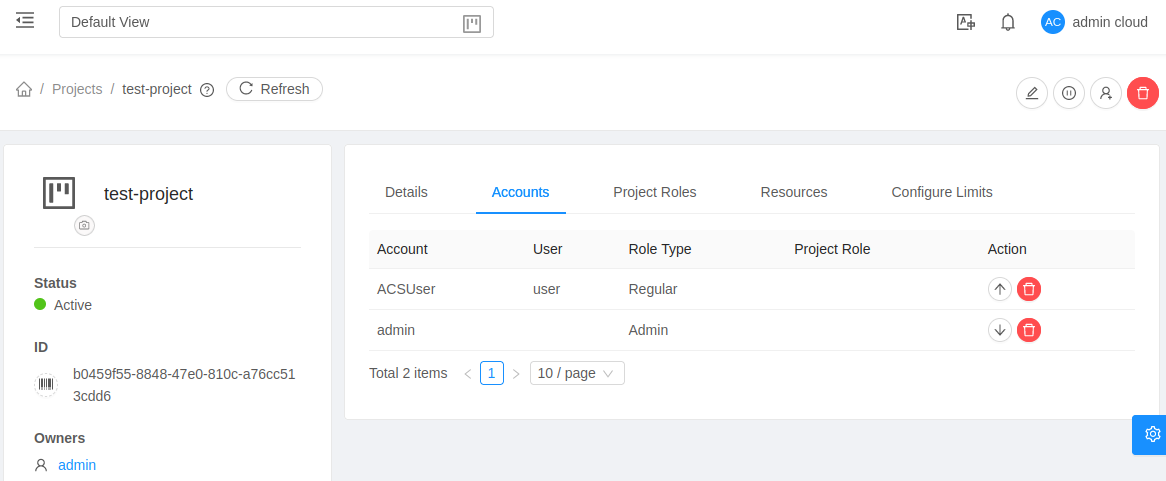Open the blue settings gear panel
The height and width of the screenshot is (481, 1166).
pyautogui.click(x=1150, y=435)
